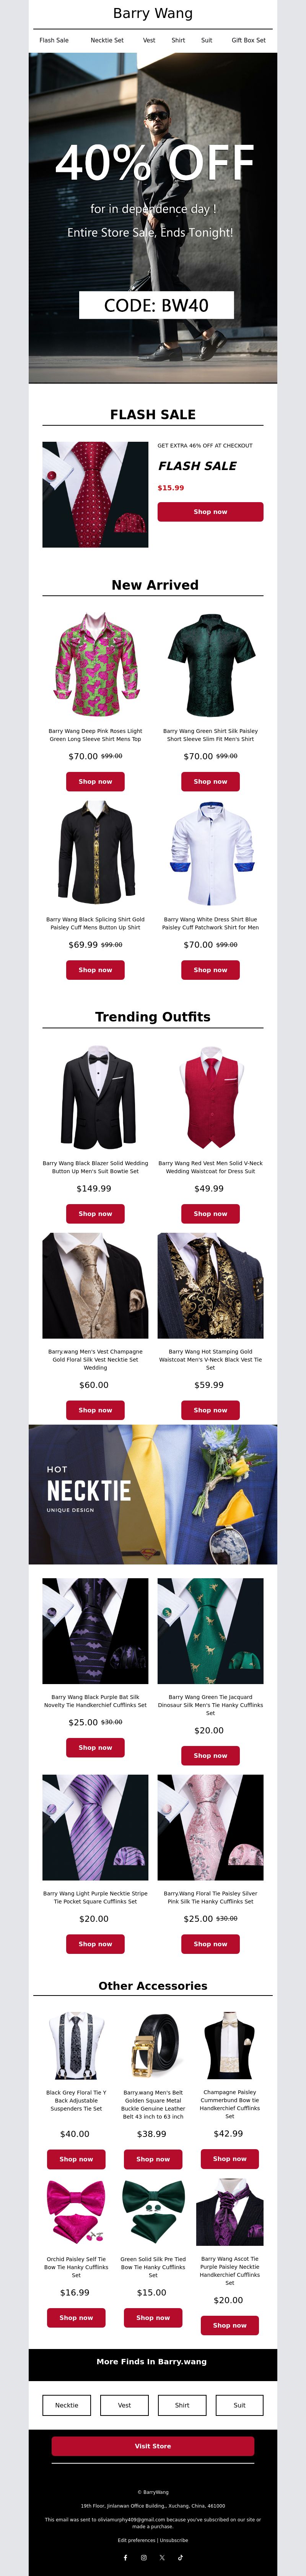Click Shop now under Flash Sale tie
Screen dimensions: 306x2576
(210, 511)
